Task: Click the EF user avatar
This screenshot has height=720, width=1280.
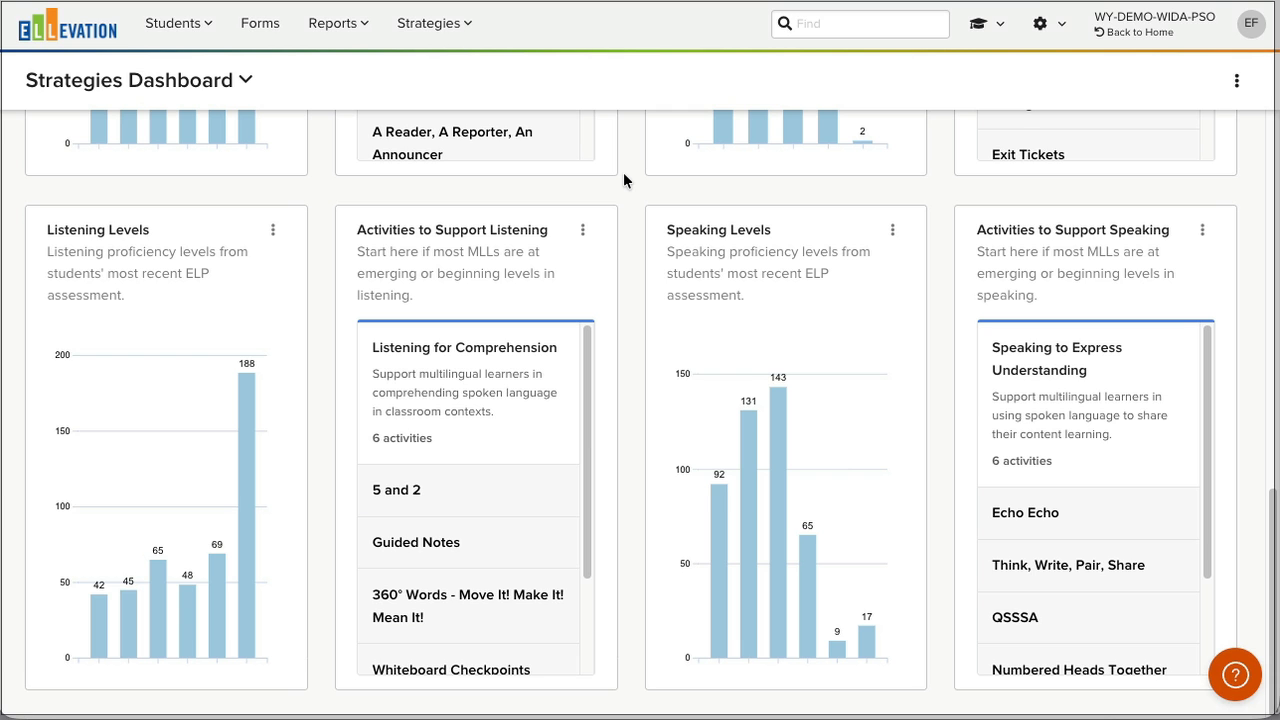Action: coord(1251,24)
